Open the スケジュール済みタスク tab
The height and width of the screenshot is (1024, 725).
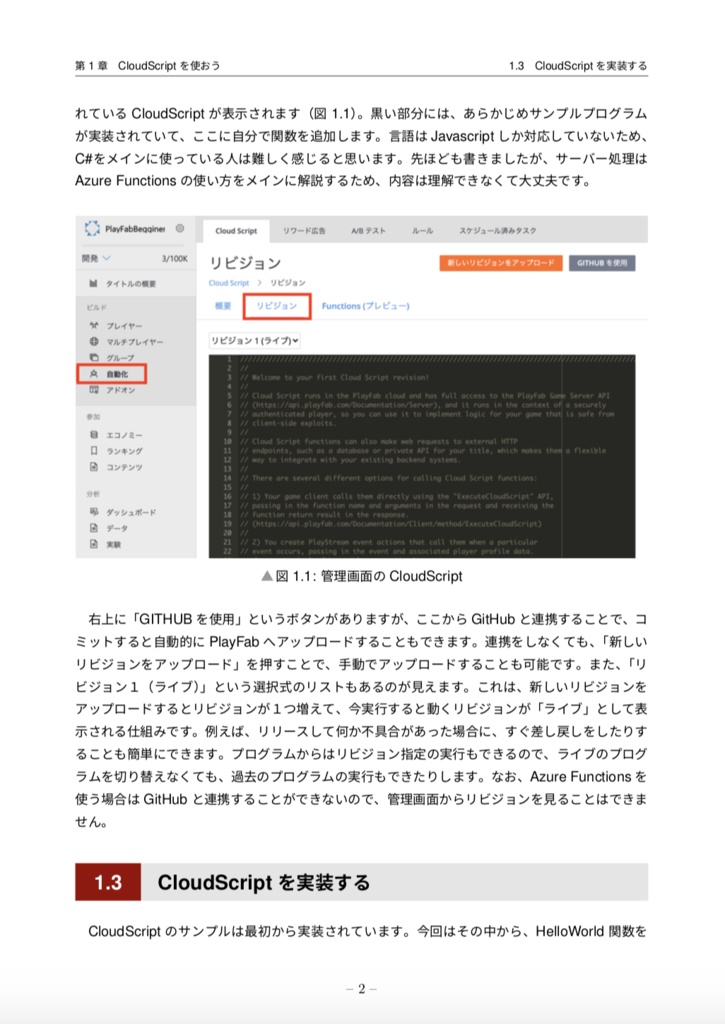pyautogui.click(x=498, y=231)
